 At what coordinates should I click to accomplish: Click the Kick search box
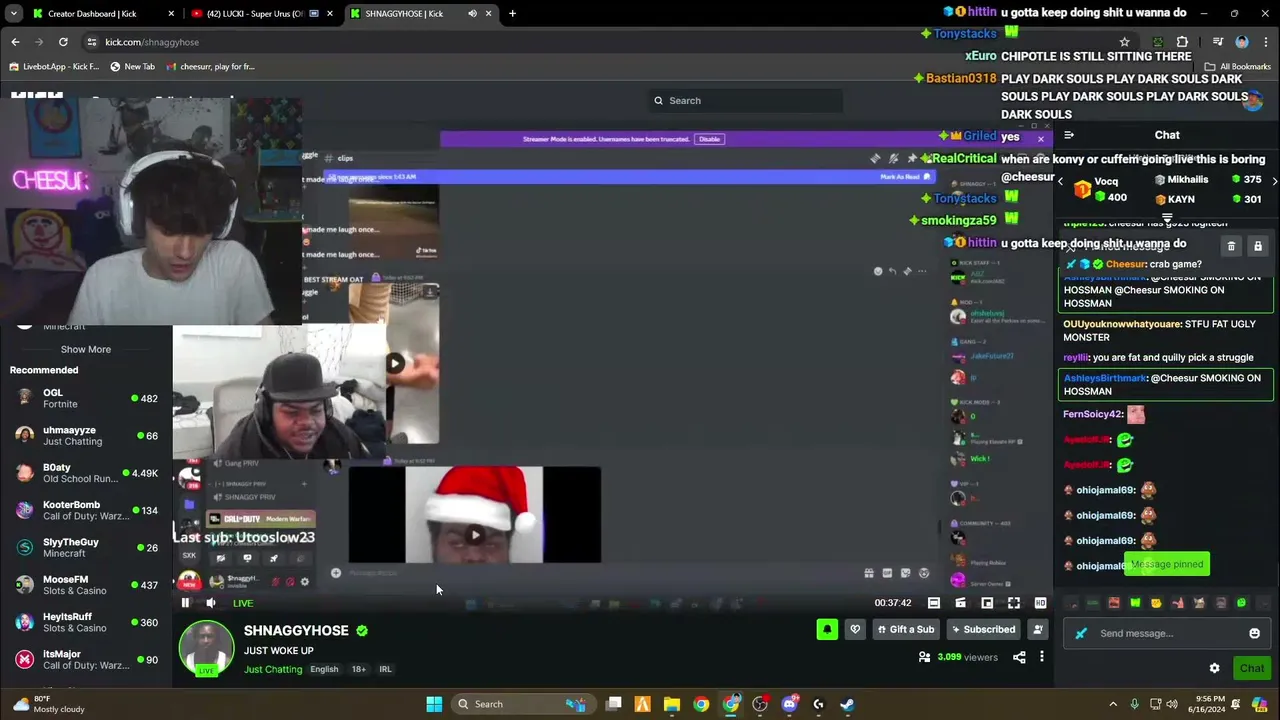745,100
